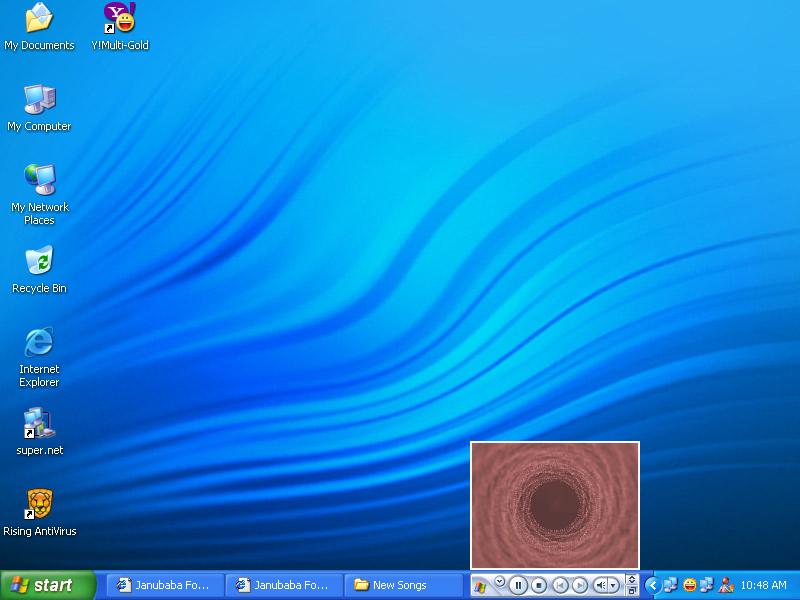Click the first network connection tray icon
The height and width of the screenshot is (600, 800).
click(670, 585)
